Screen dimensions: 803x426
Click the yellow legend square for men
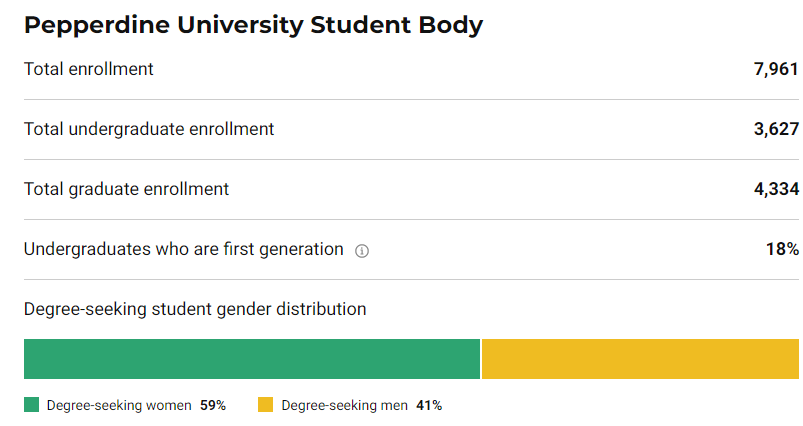tap(265, 405)
